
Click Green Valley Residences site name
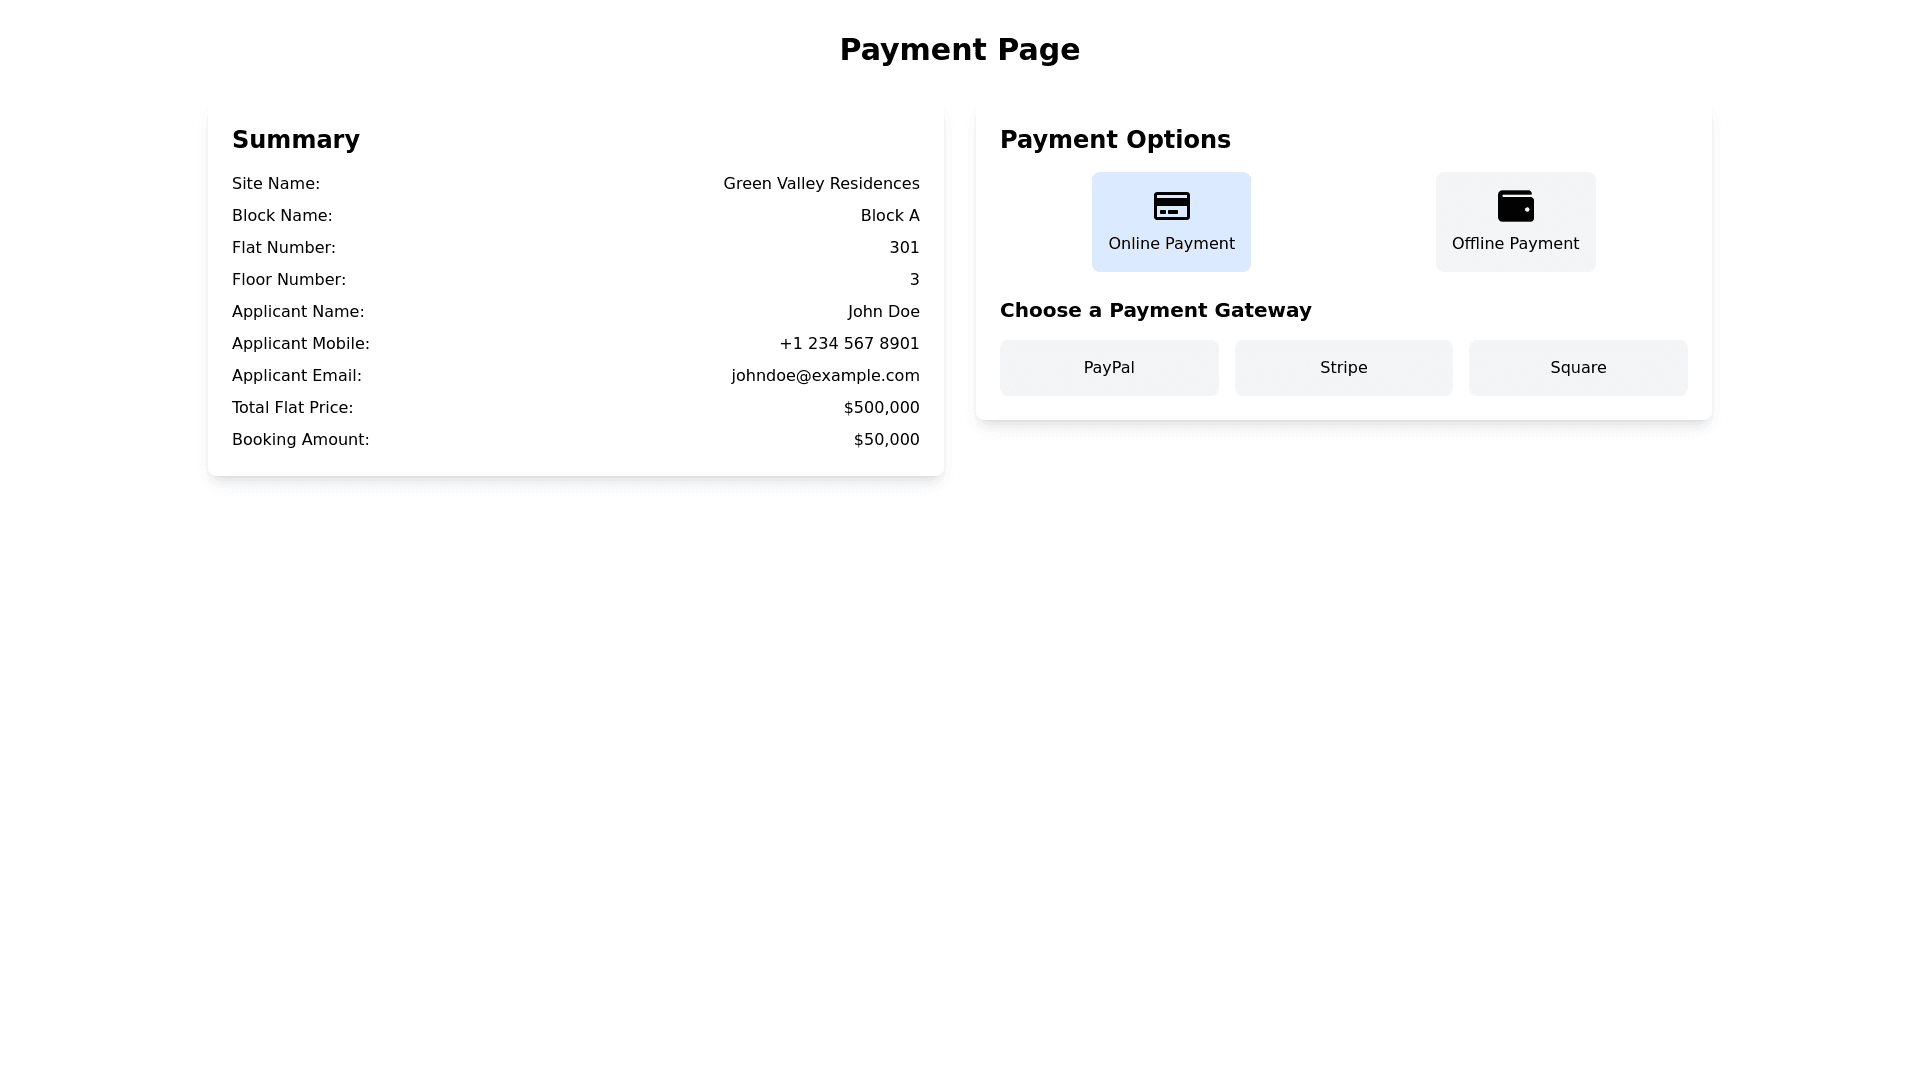coord(820,184)
